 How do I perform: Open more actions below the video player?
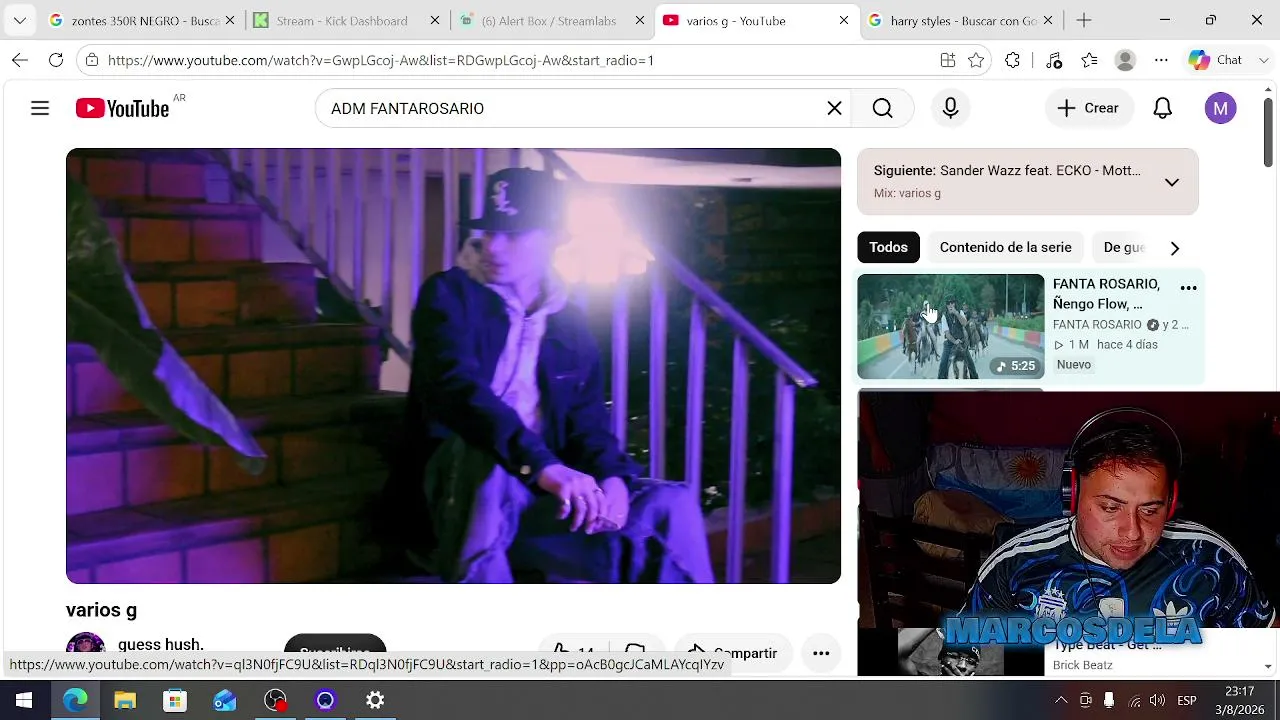(x=821, y=653)
